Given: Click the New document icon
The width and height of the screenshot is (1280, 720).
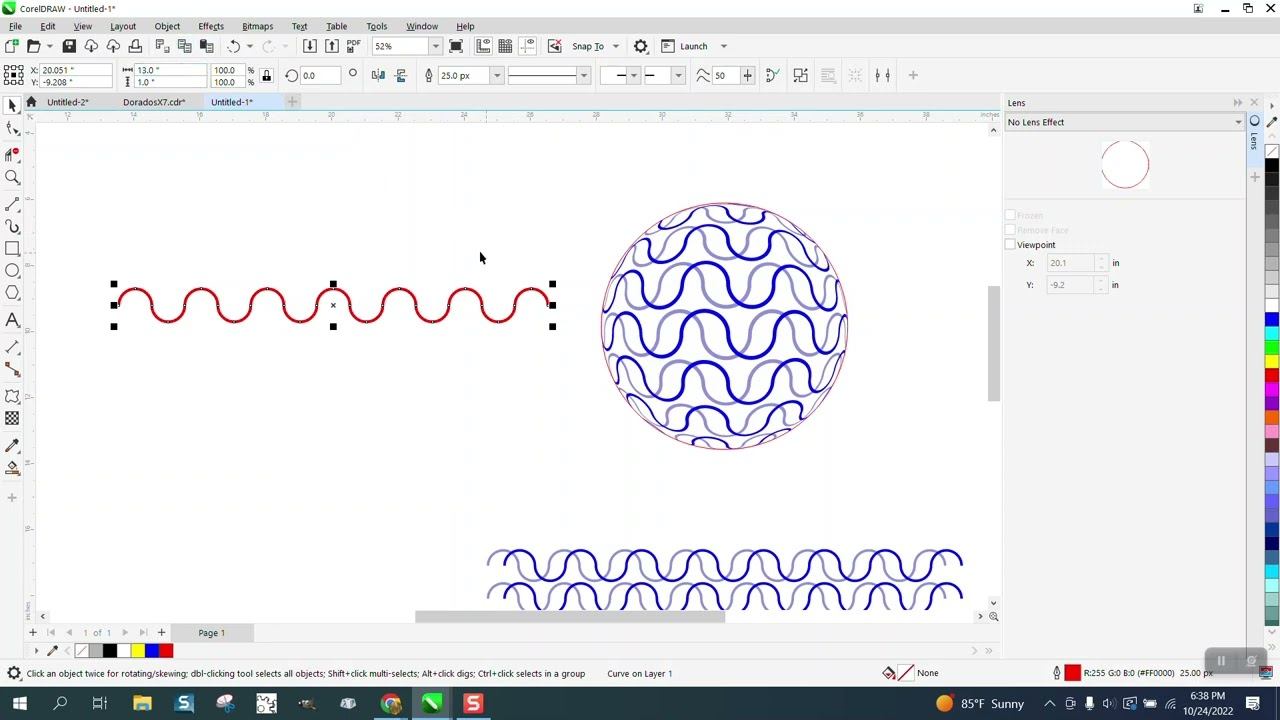Looking at the screenshot, I should click(11, 46).
